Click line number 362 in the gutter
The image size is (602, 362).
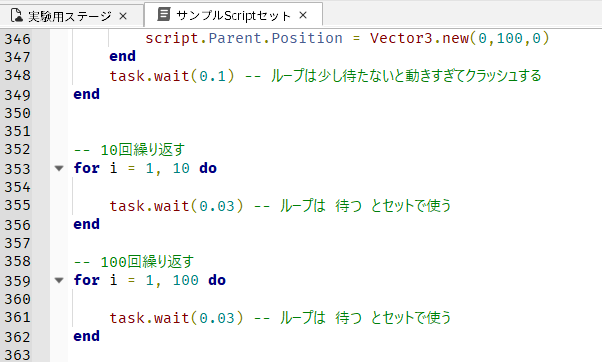point(17,337)
